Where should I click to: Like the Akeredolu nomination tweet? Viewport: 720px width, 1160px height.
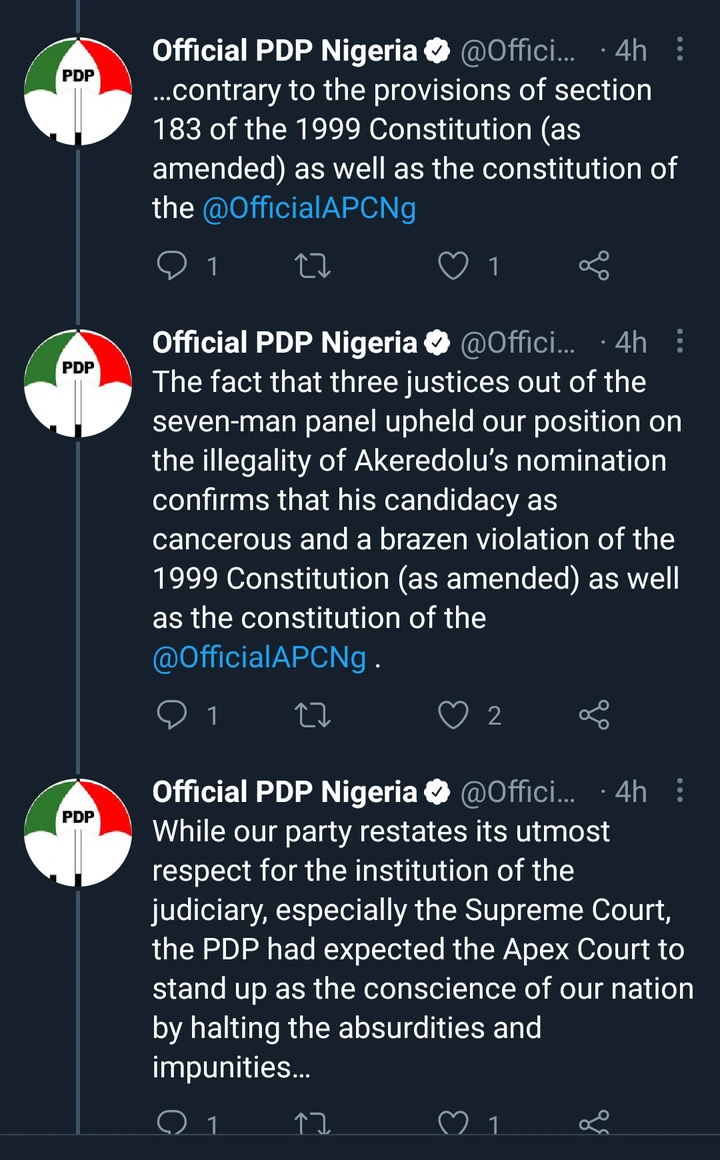tap(455, 714)
